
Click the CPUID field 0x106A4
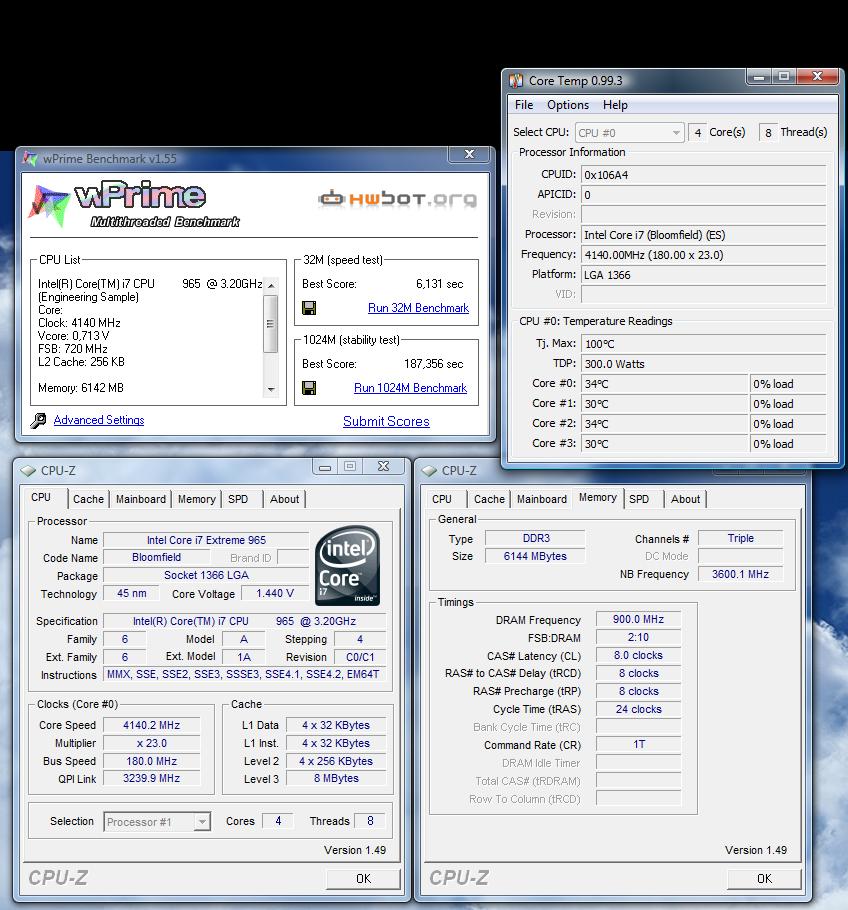703,175
